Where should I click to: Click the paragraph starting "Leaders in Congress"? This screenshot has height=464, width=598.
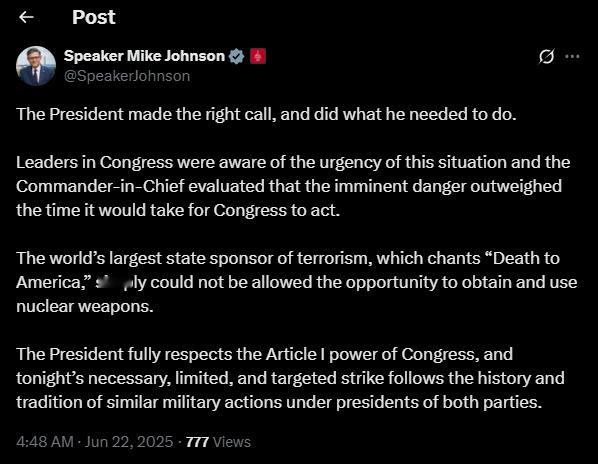point(293,186)
